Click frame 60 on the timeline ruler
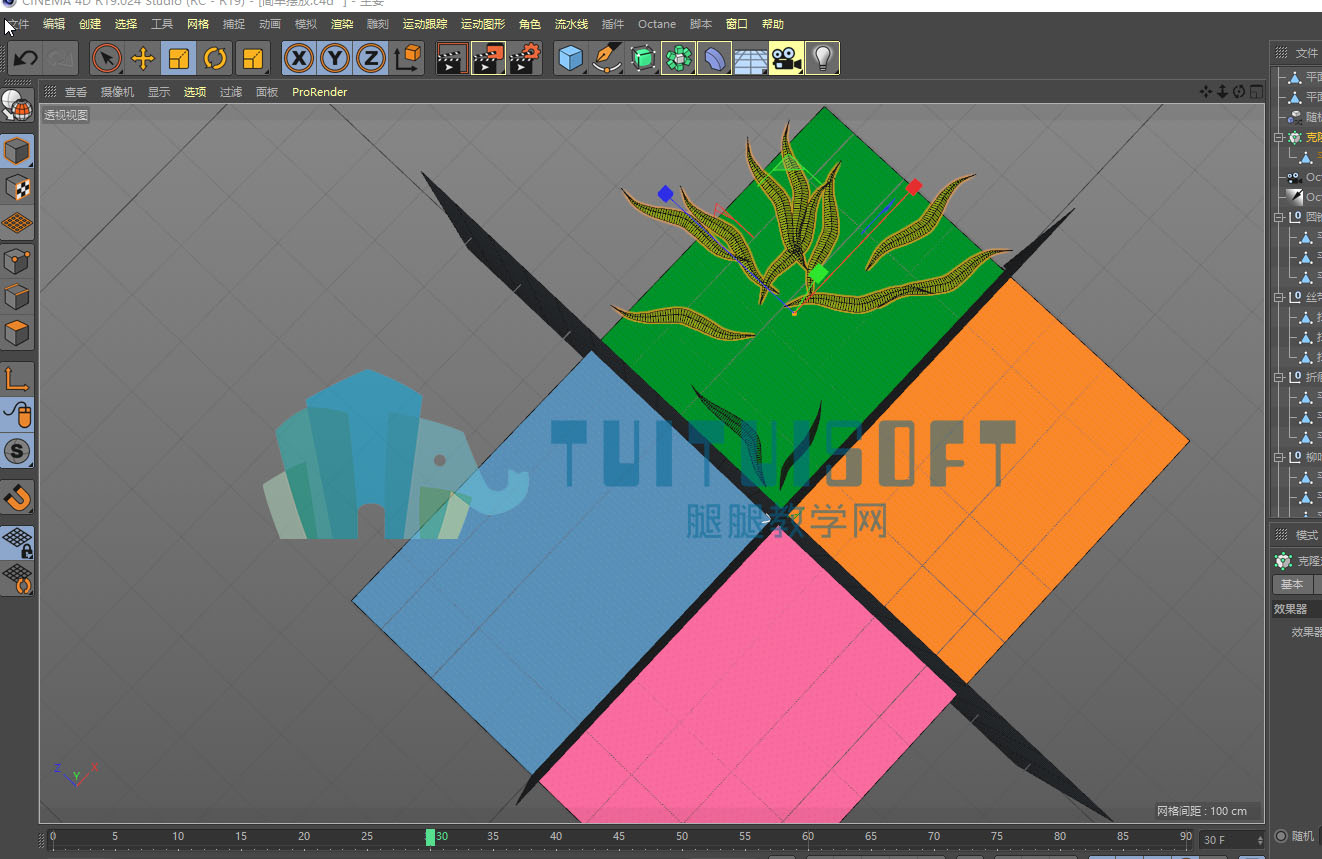 808,837
